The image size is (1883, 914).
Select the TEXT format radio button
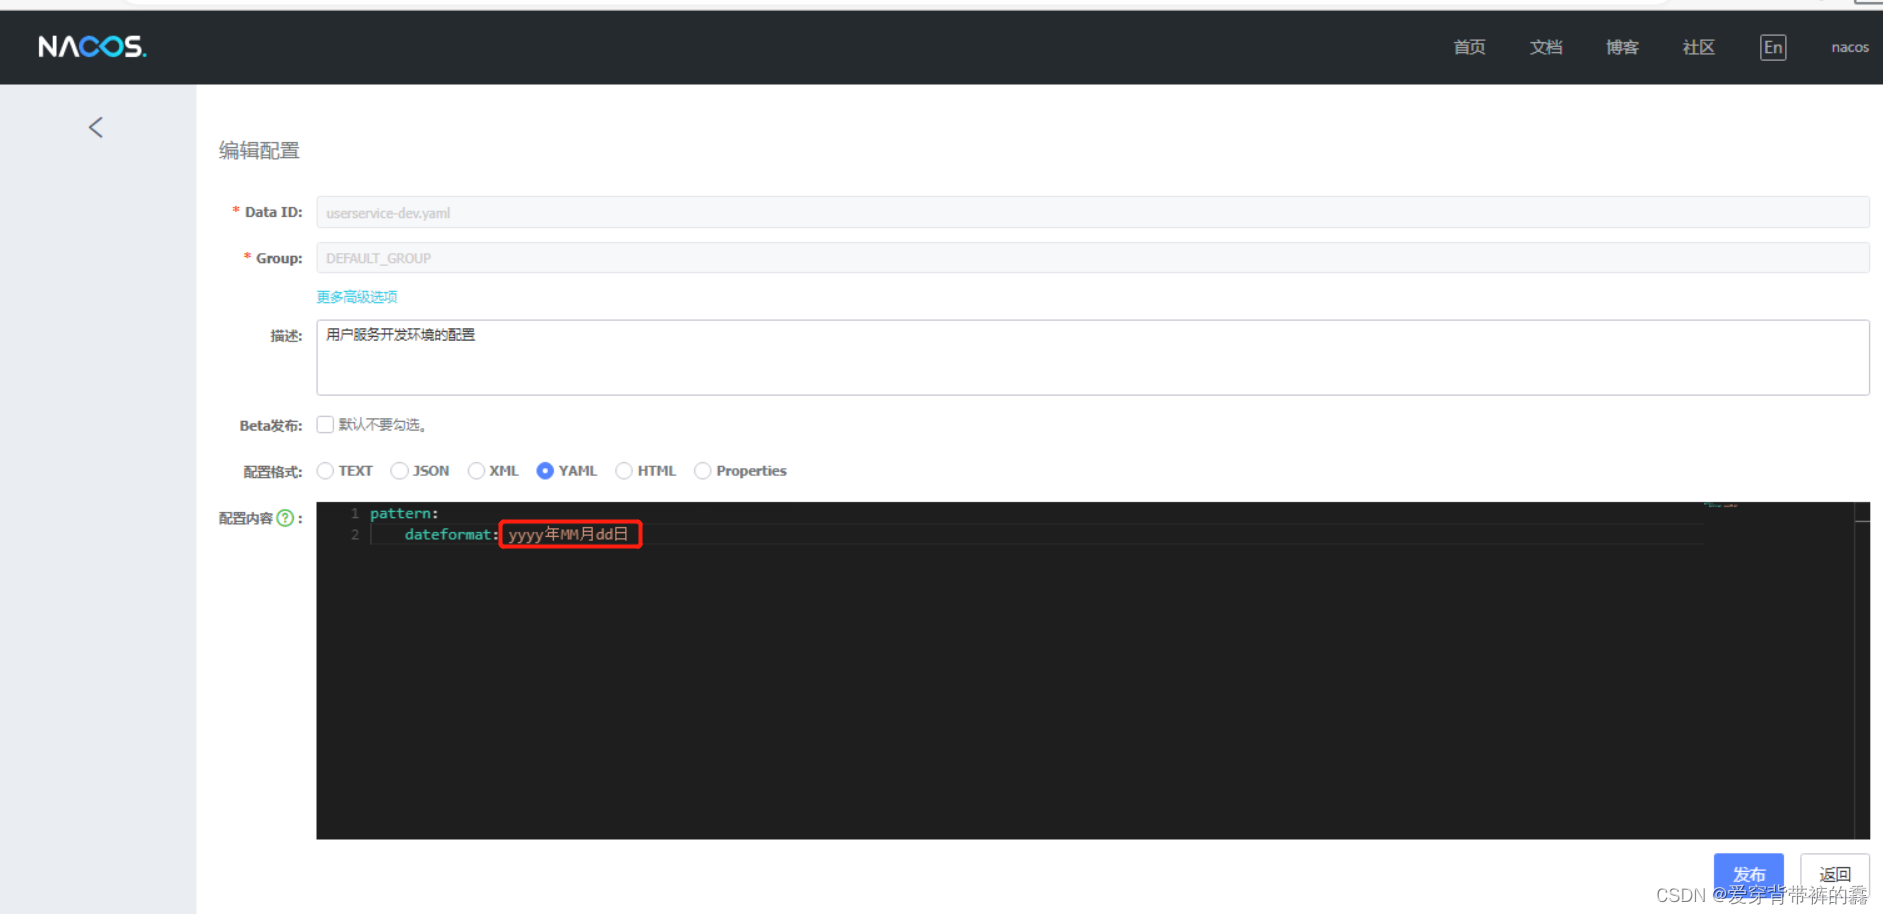[x=325, y=471]
